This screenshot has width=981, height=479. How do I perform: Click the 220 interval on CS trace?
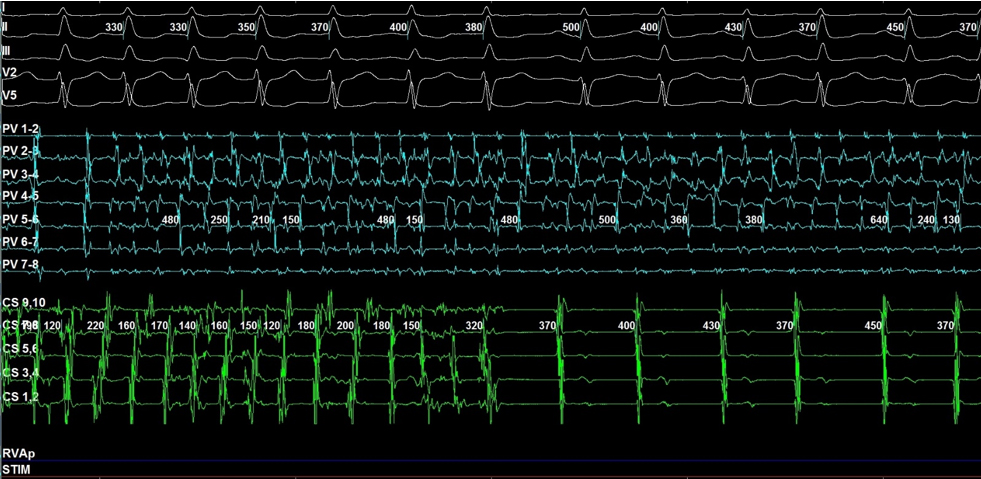pyautogui.click(x=97, y=327)
